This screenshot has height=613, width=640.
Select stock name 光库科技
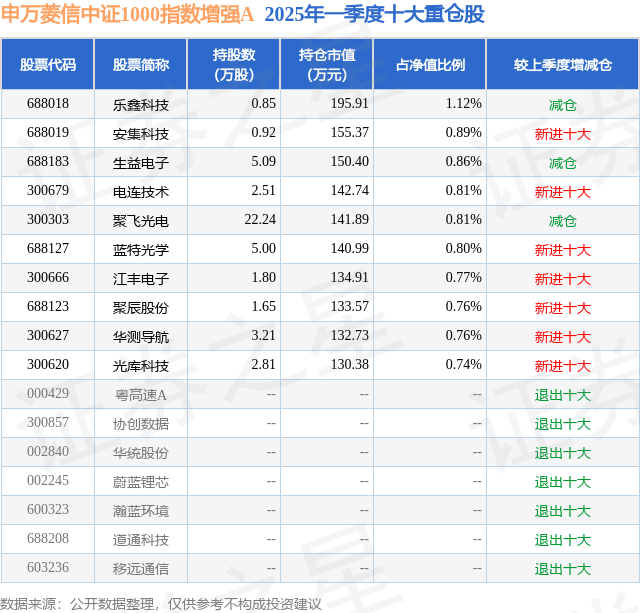141,366
